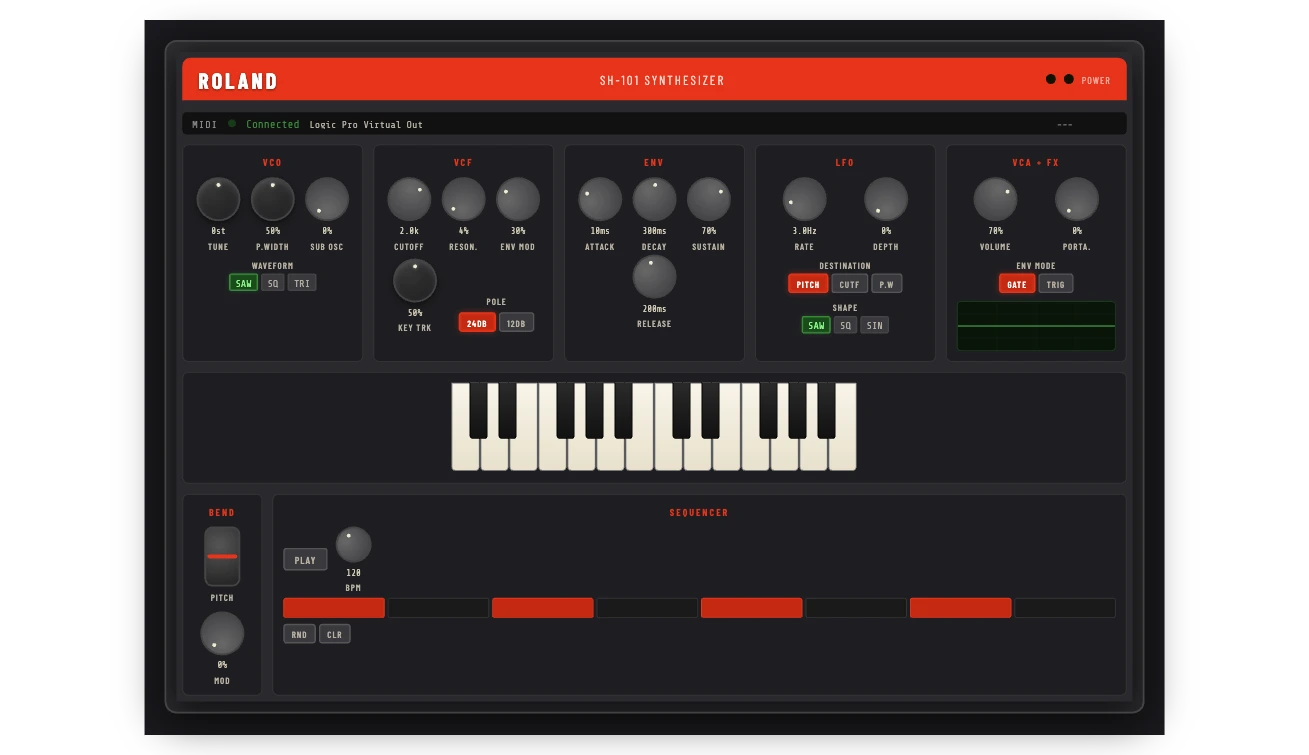Set LFO destination to PITCH
The image size is (1309, 755).
[808, 284]
